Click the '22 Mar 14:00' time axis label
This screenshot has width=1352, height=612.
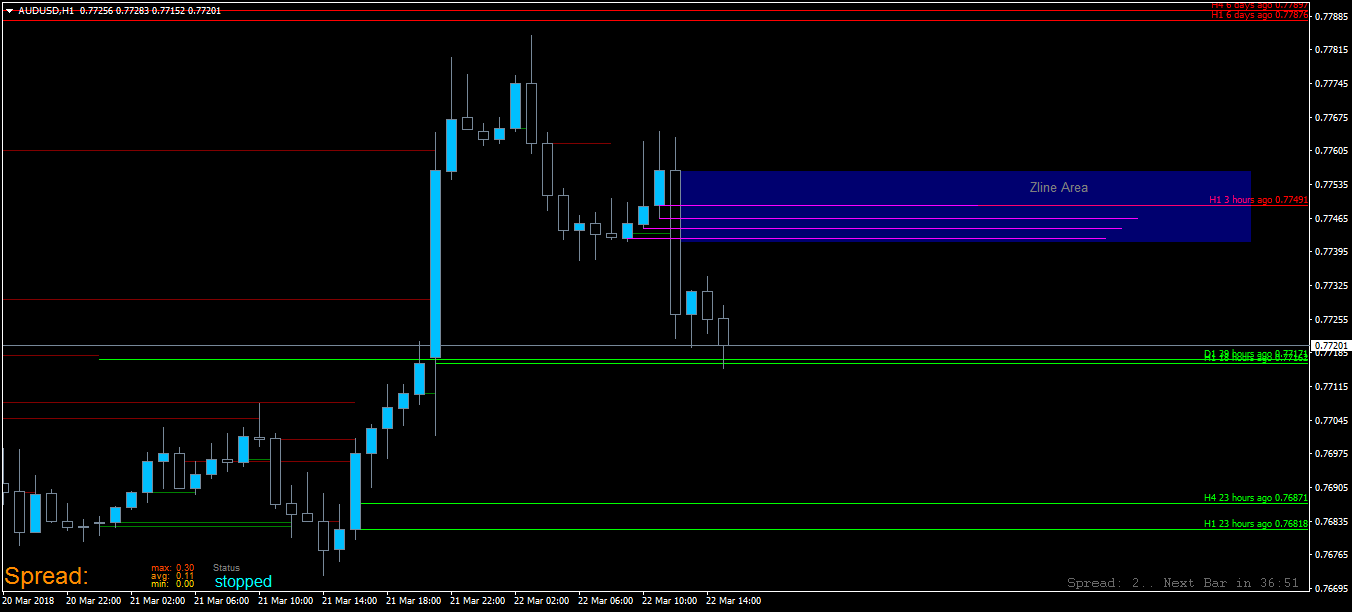pyautogui.click(x=734, y=601)
